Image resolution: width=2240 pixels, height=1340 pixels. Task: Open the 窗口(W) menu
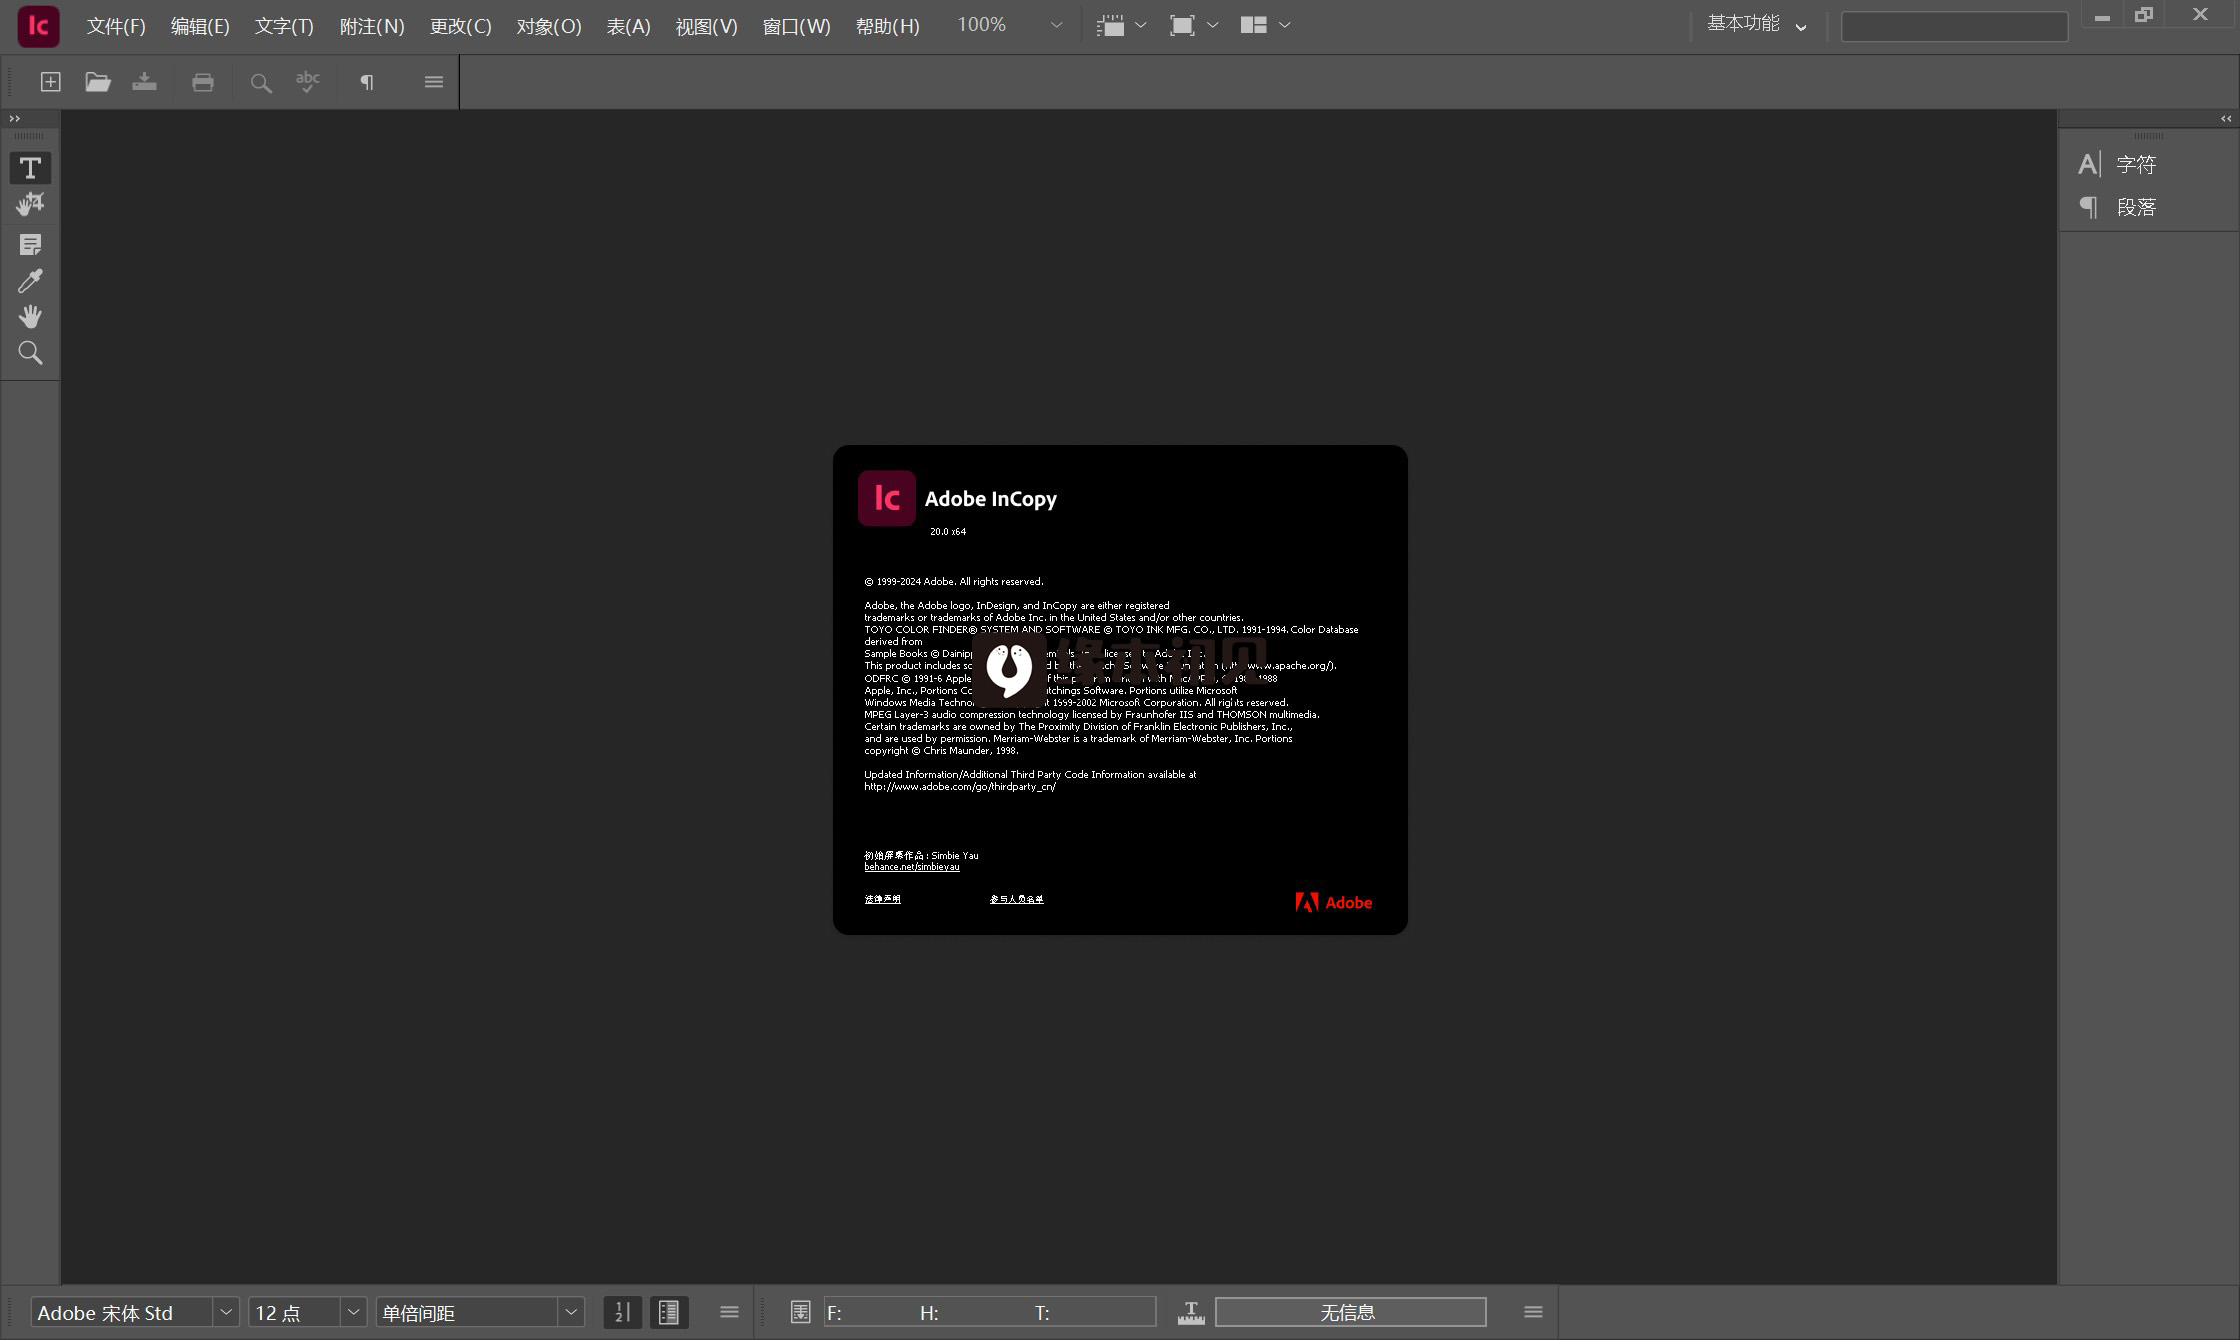(796, 26)
